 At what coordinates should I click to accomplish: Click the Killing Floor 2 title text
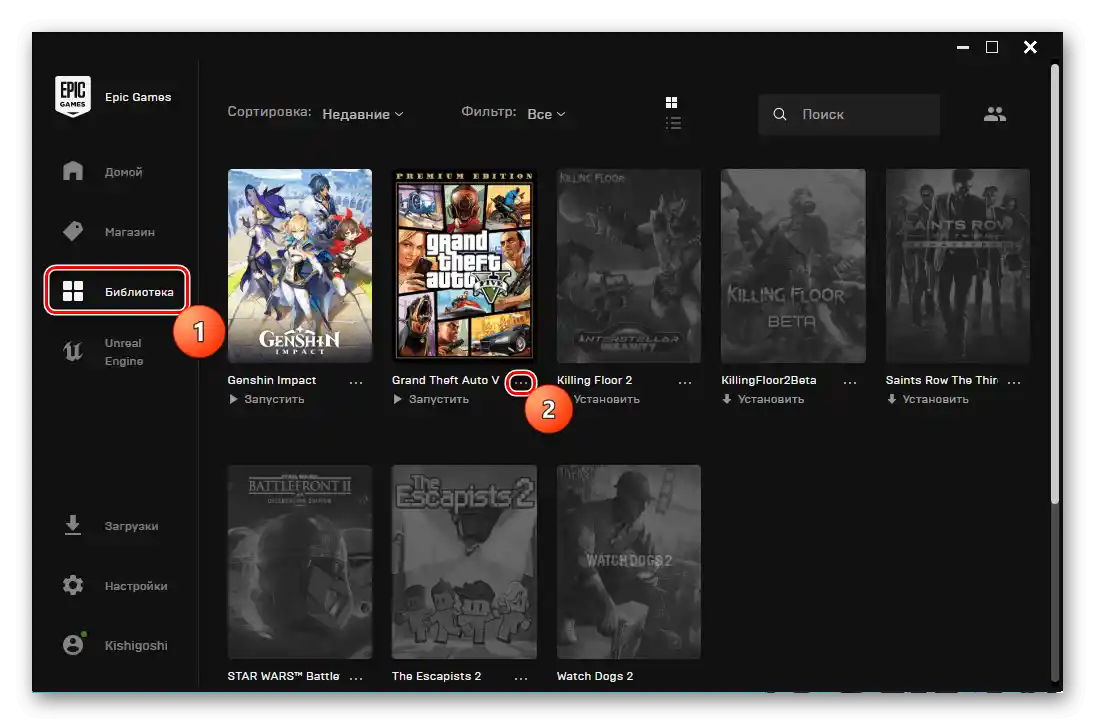594,380
